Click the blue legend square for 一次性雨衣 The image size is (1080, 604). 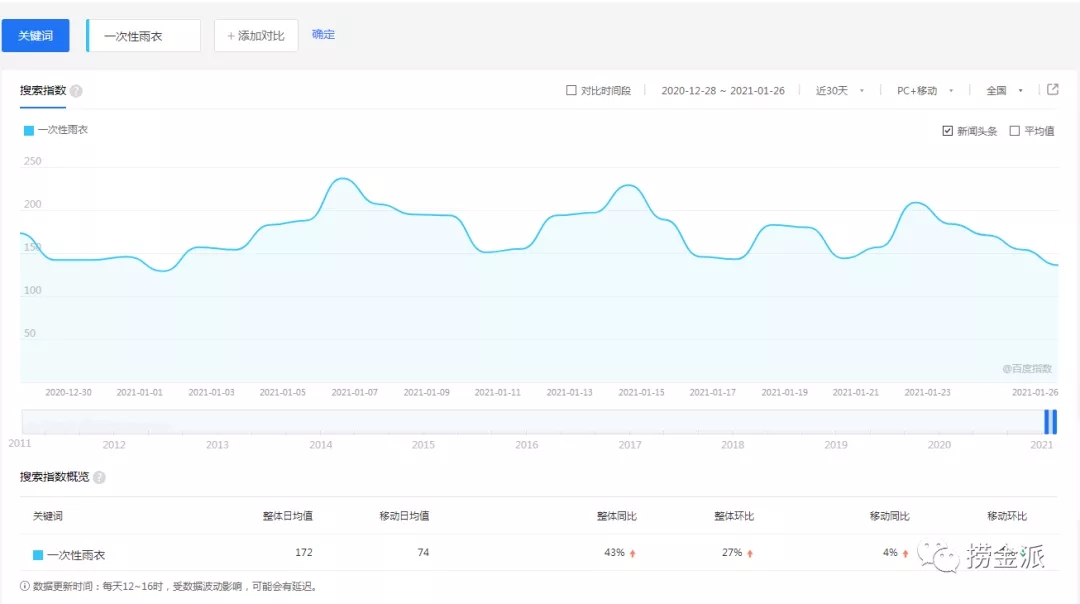click(x=29, y=130)
